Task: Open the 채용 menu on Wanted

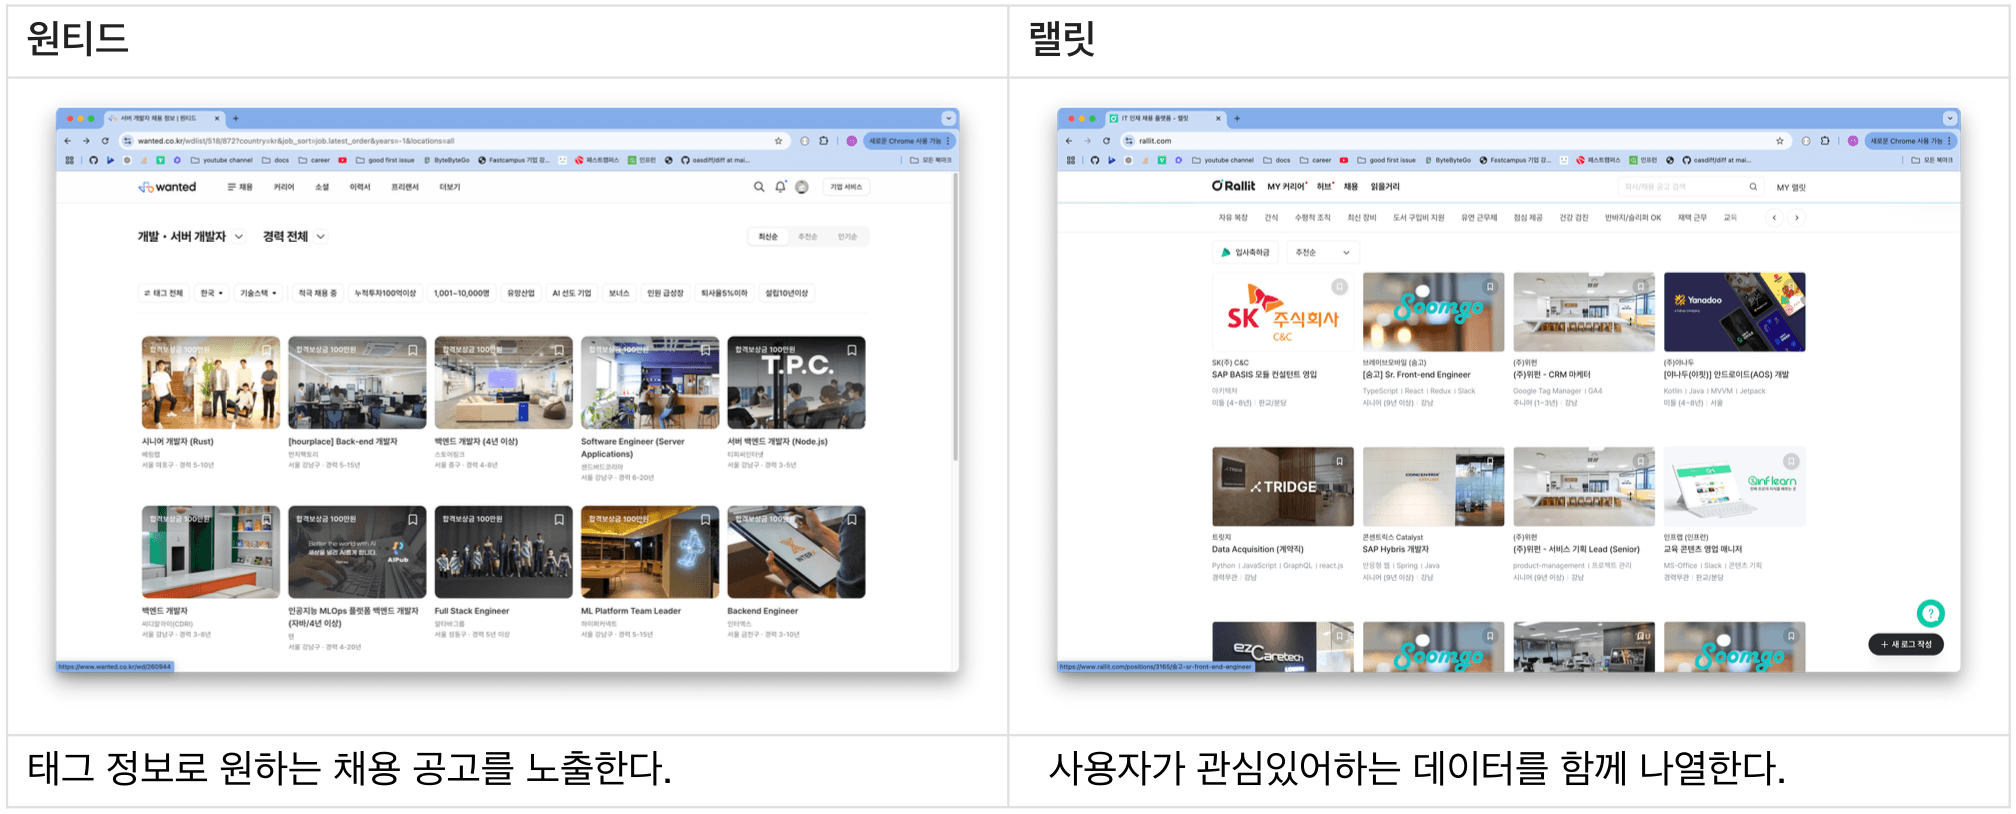Action: (240, 187)
